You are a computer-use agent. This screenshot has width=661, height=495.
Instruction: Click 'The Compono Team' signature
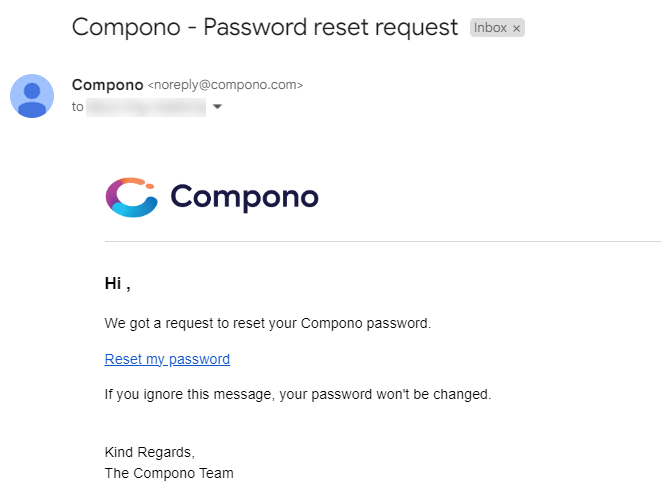169,473
